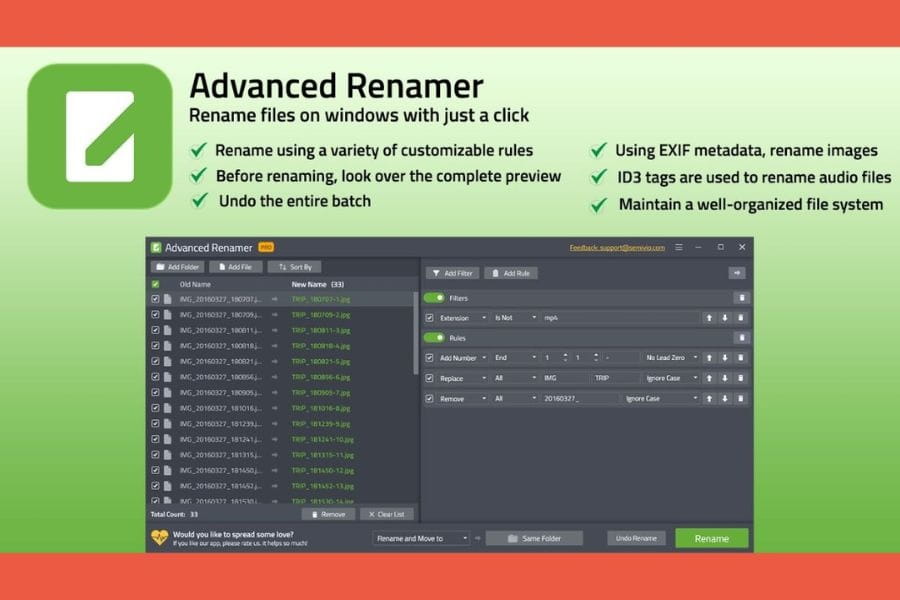Move the Add Number rule down

[x=724, y=357]
